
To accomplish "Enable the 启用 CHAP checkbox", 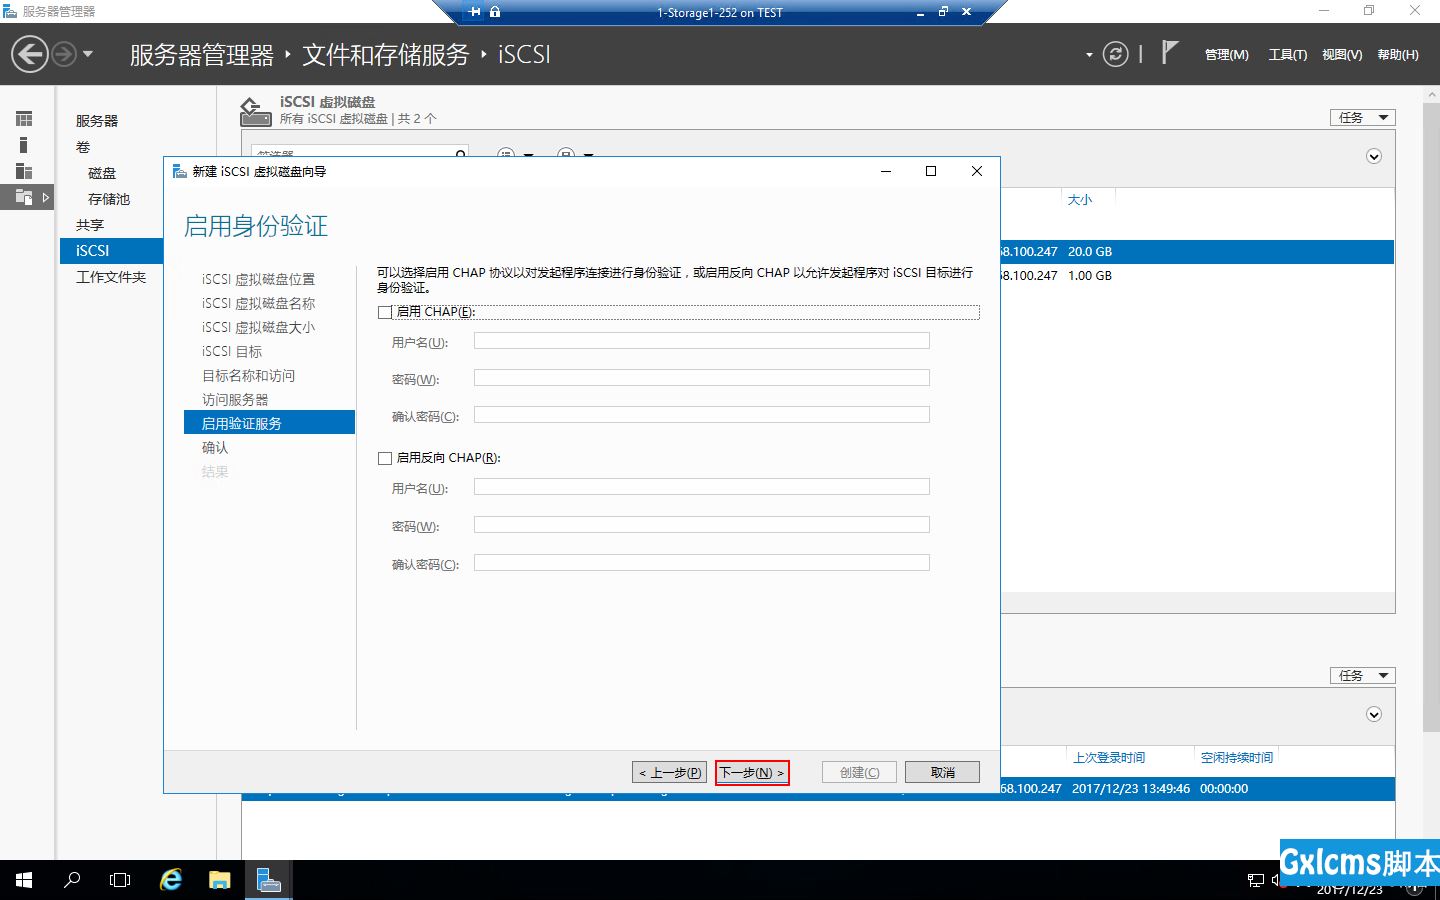I will 385,312.
